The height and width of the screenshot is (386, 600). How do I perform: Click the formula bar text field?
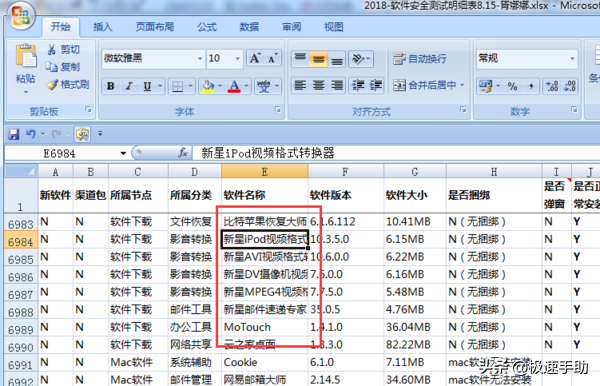pyautogui.click(x=396, y=153)
